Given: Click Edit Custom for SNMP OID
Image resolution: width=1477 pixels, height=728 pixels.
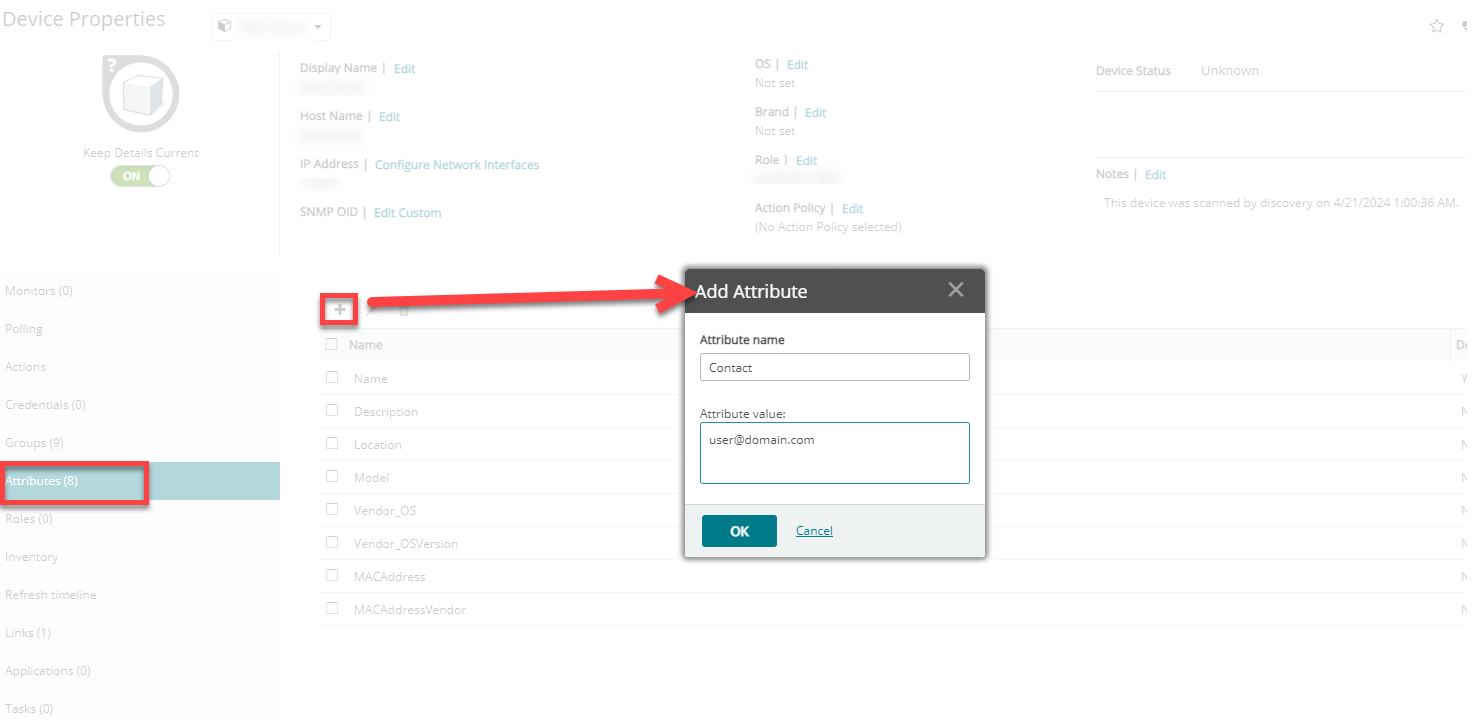Looking at the screenshot, I should tap(407, 213).
